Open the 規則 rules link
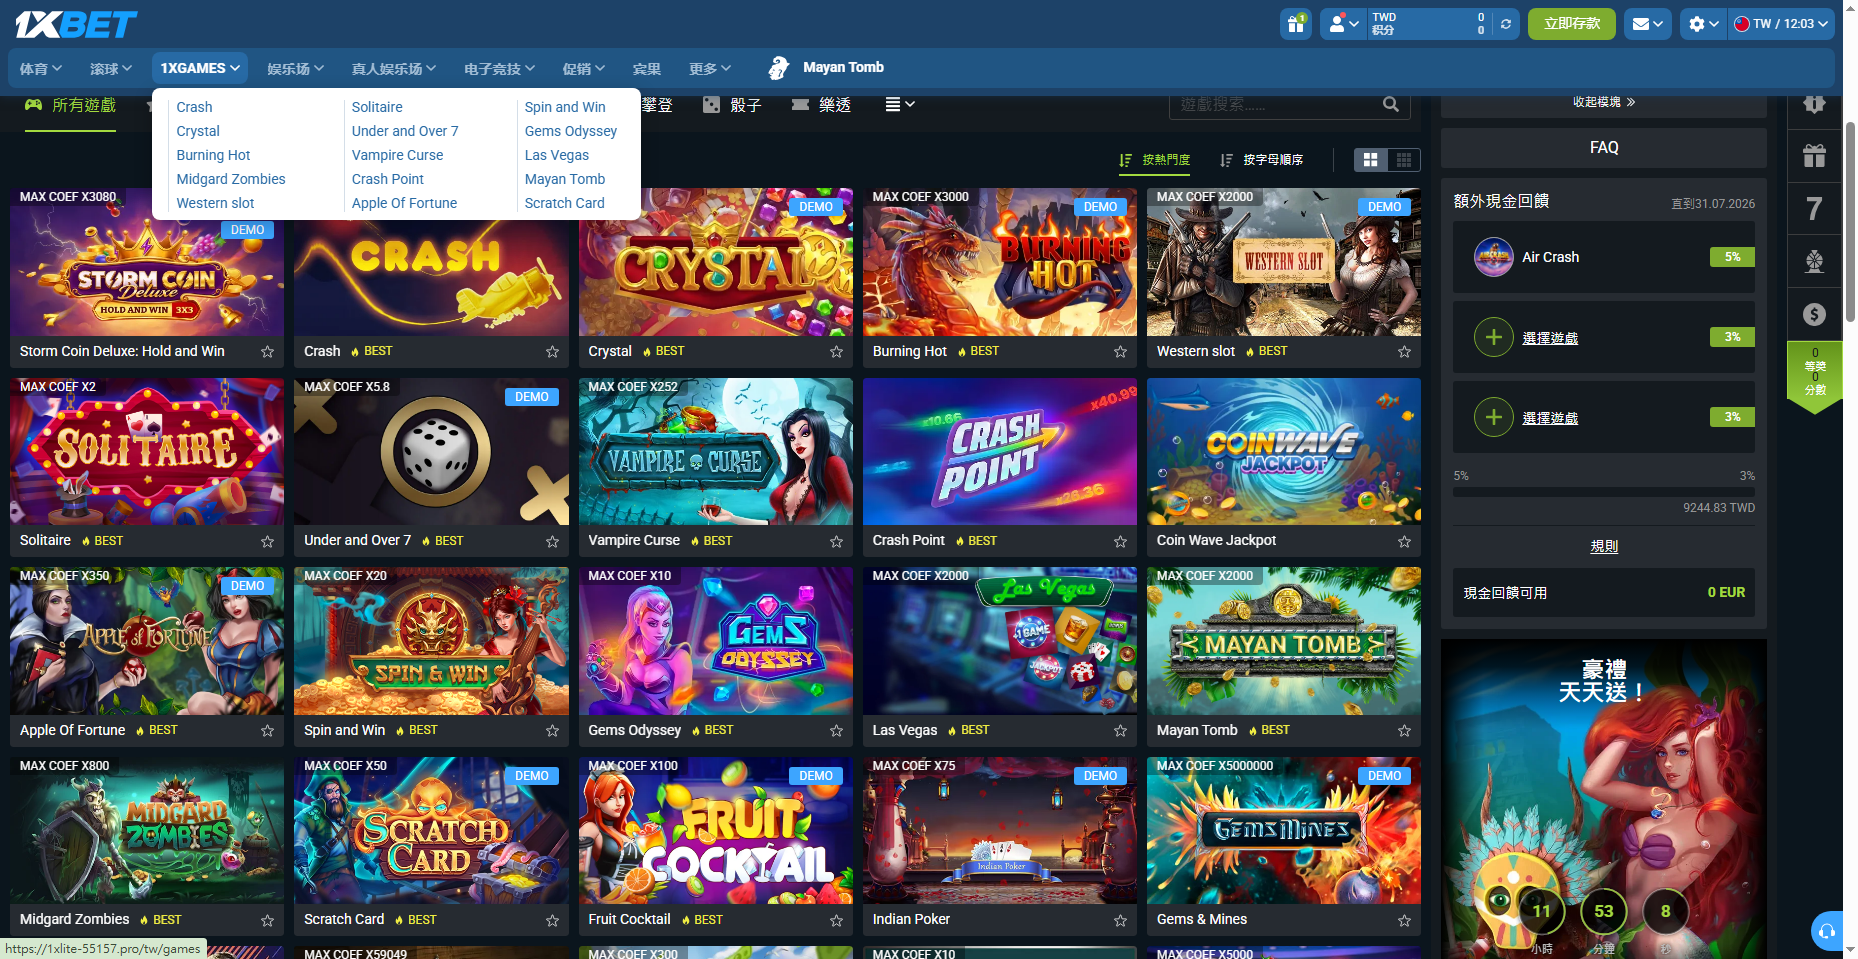The width and height of the screenshot is (1858, 959). tap(1604, 546)
